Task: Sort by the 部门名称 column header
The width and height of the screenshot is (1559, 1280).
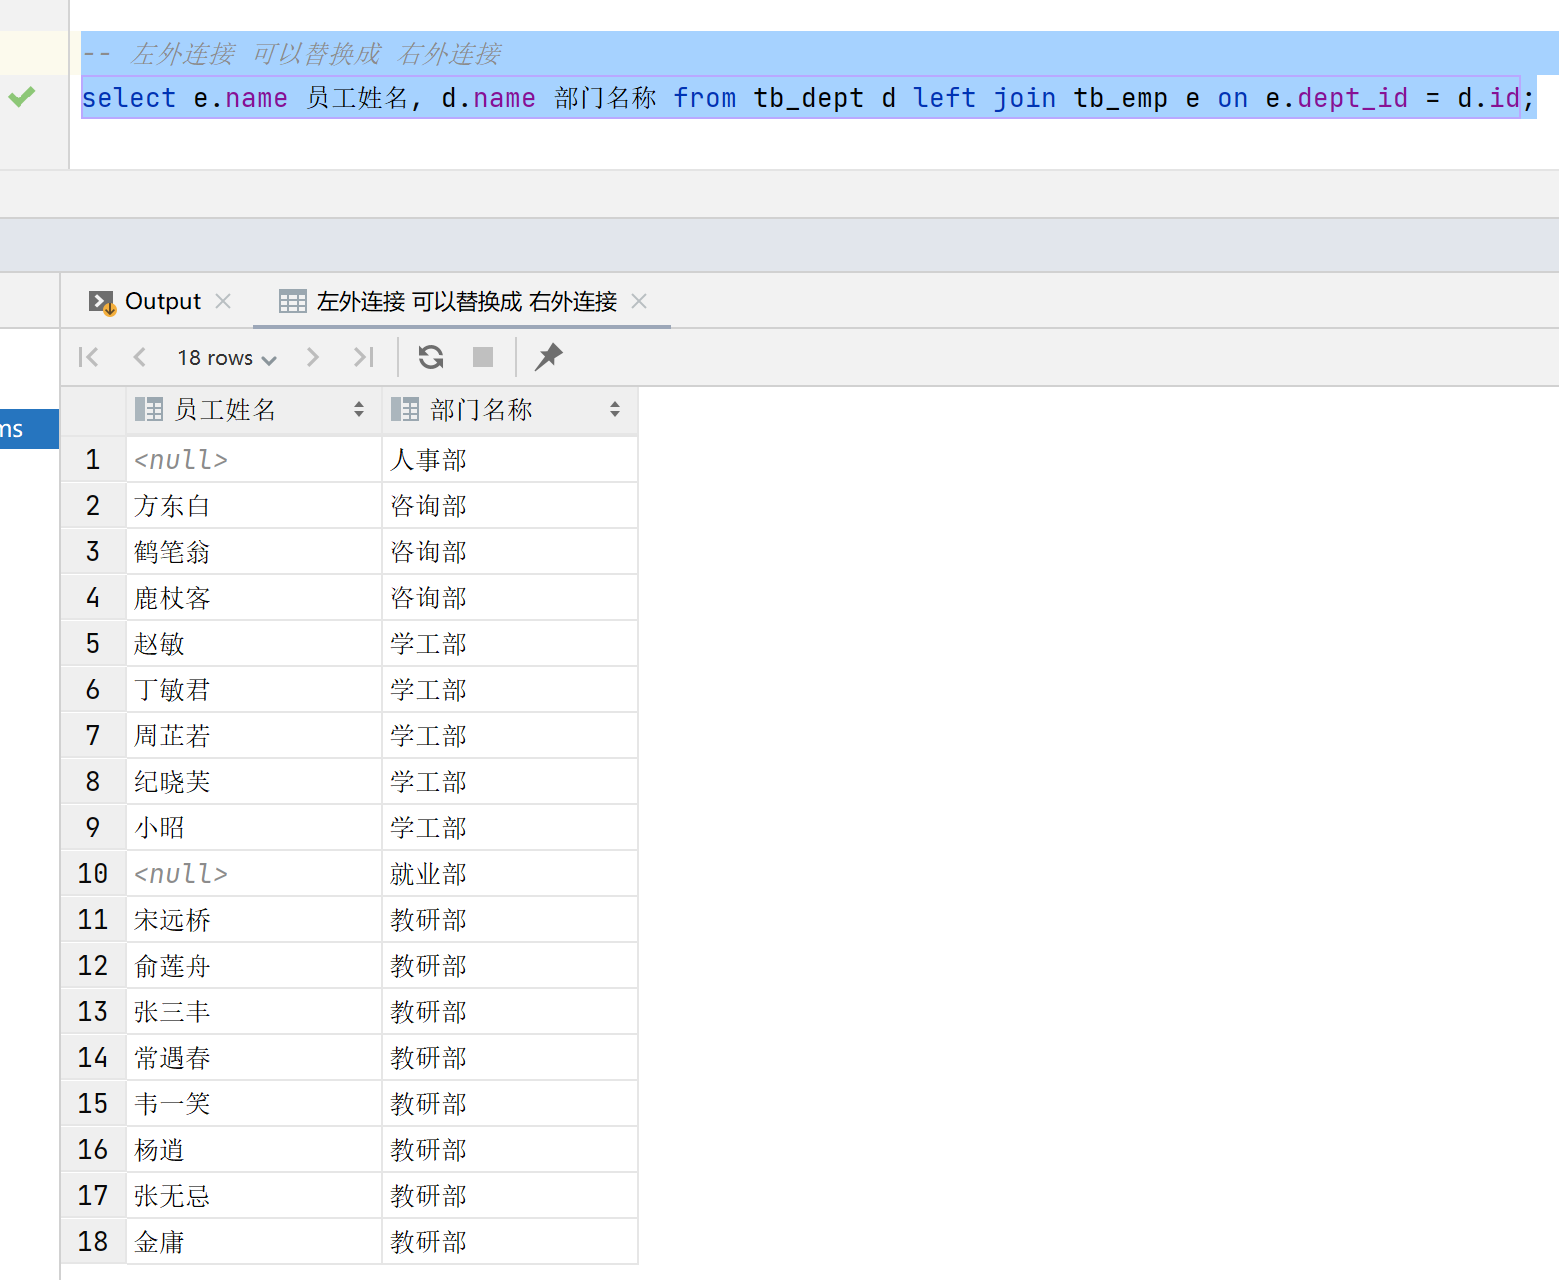Action: pyautogui.click(x=510, y=410)
